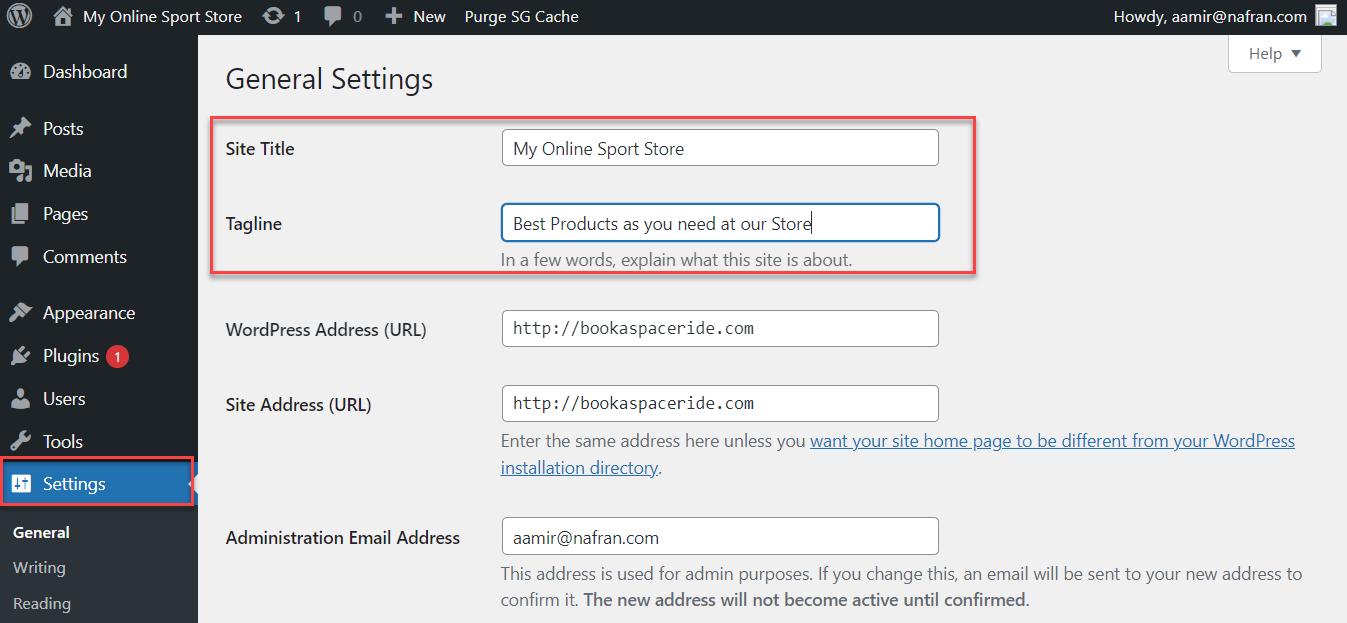Click the Plugins plug icon
Image resolution: width=1347 pixels, height=623 pixels.
pyautogui.click(x=20, y=356)
